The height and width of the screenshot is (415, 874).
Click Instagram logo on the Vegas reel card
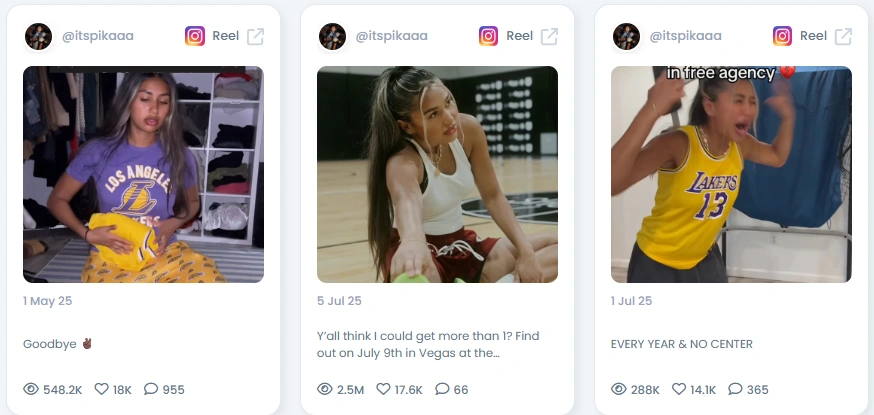point(488,36)
